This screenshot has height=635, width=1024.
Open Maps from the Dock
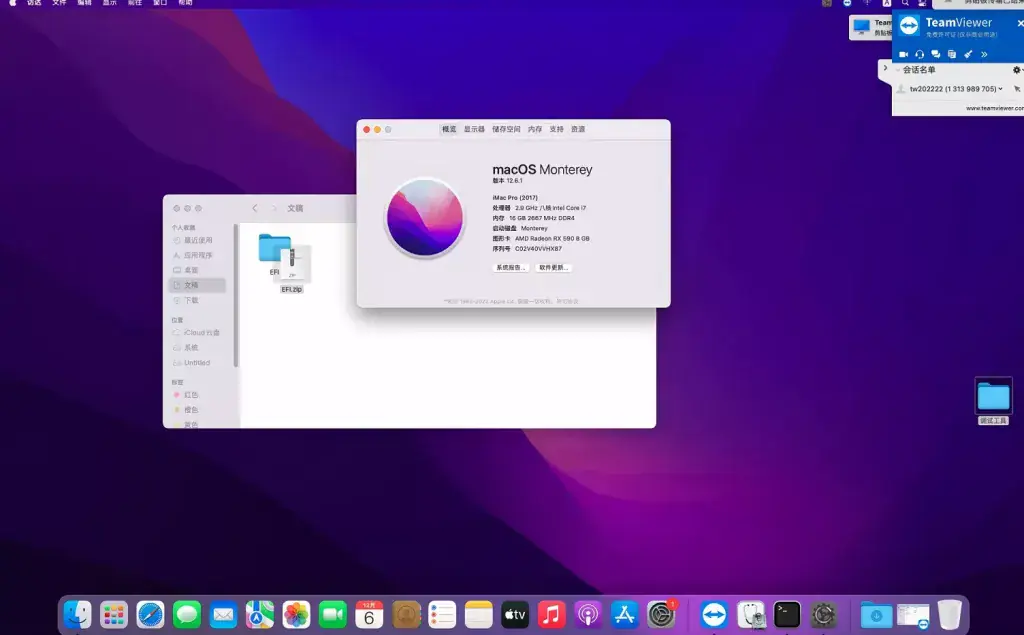coord(260,615)
